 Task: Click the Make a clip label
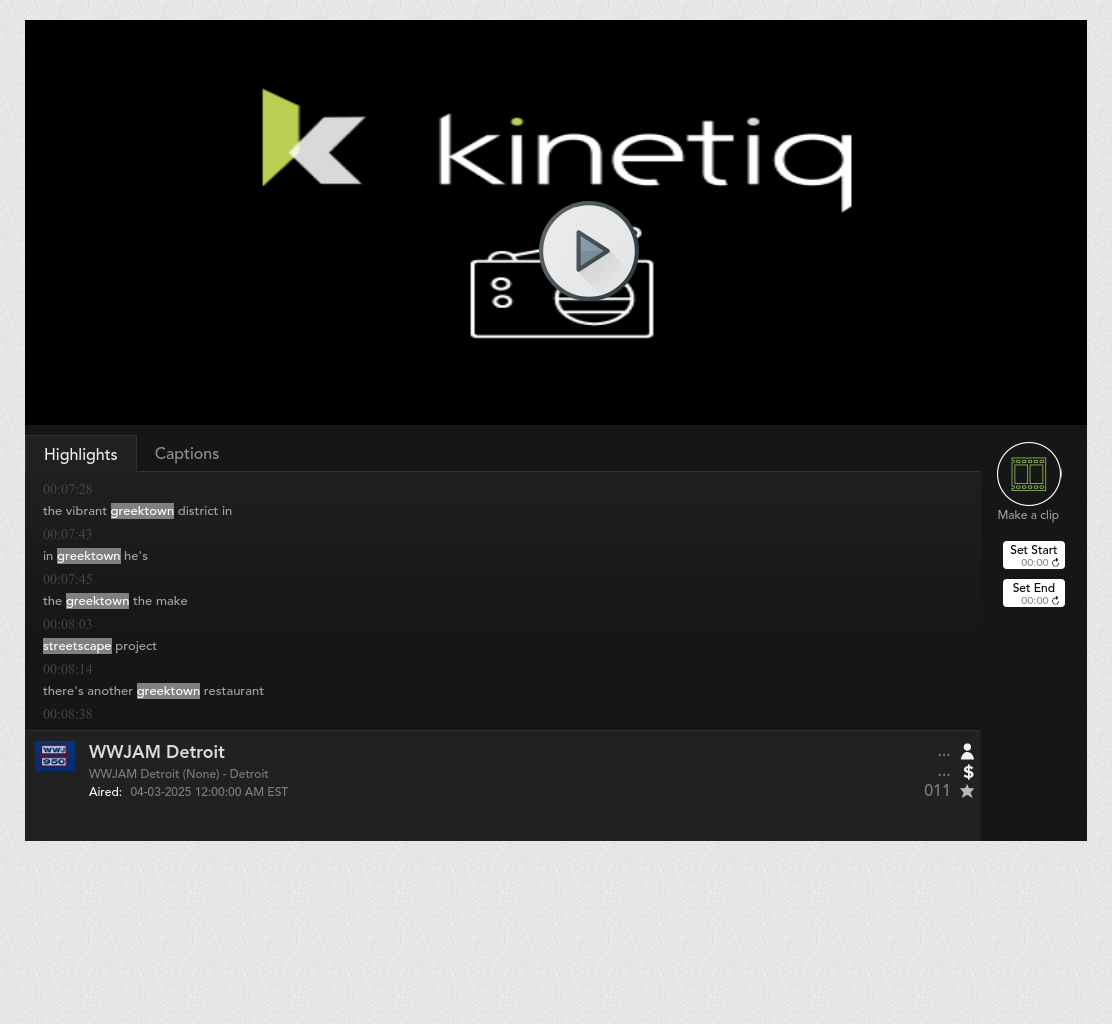pyautogui.click(x=1028, y=516)
